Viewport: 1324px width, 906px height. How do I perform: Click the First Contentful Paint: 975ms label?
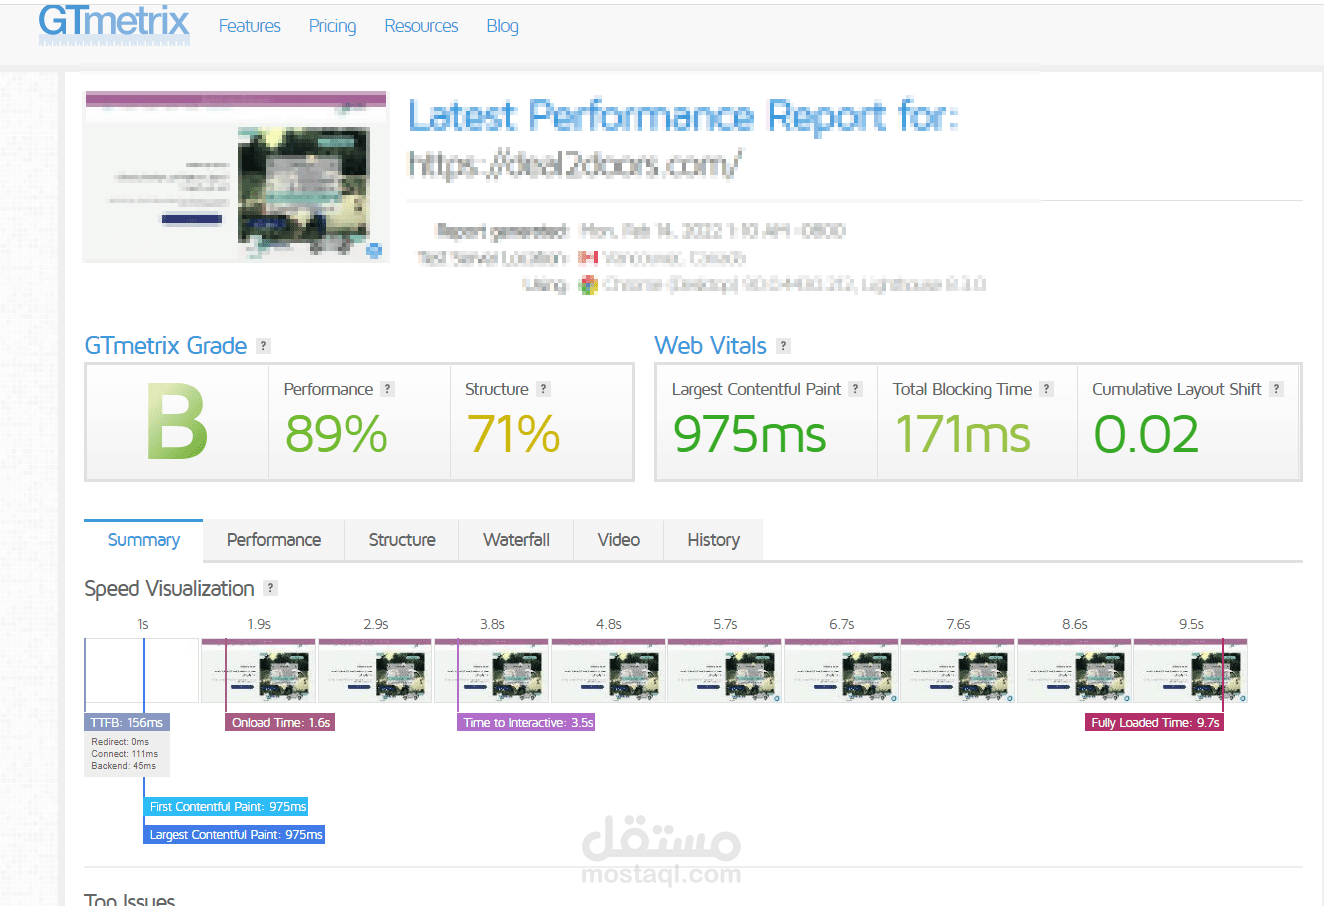[x=227, y=807]
